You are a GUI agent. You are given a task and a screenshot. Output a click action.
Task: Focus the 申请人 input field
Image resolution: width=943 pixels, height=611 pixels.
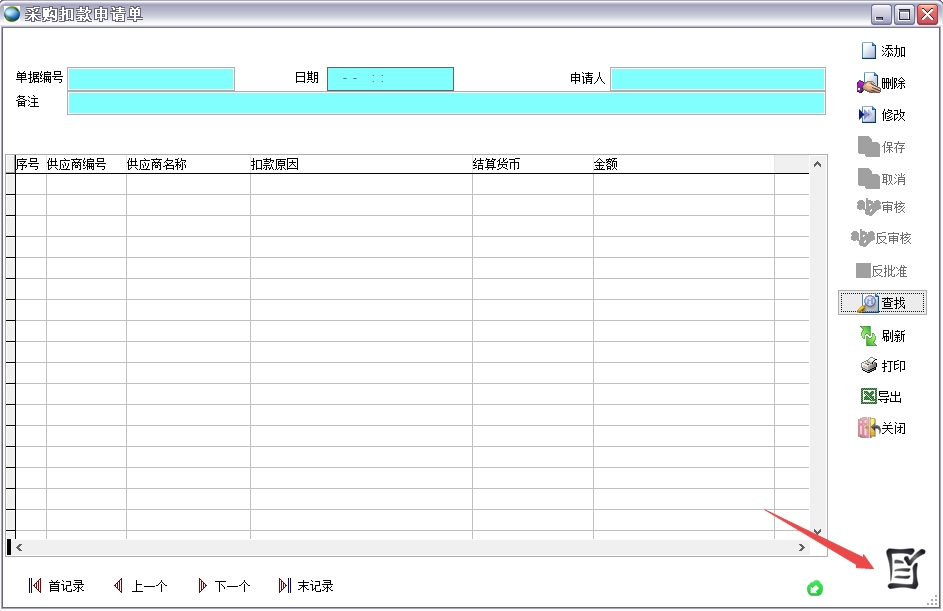click(717, 79)
